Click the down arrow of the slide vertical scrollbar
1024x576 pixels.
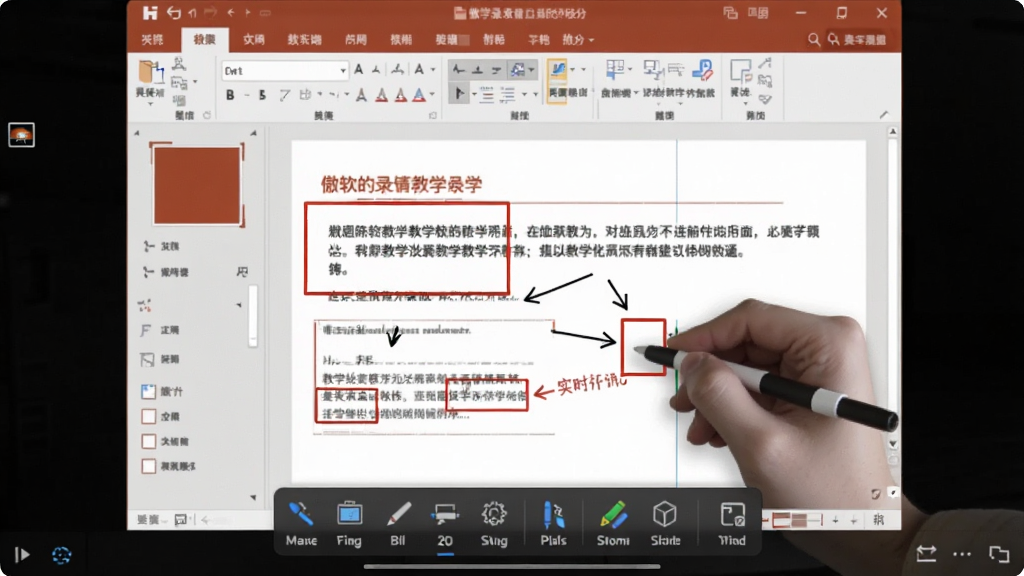click(893, 444)
